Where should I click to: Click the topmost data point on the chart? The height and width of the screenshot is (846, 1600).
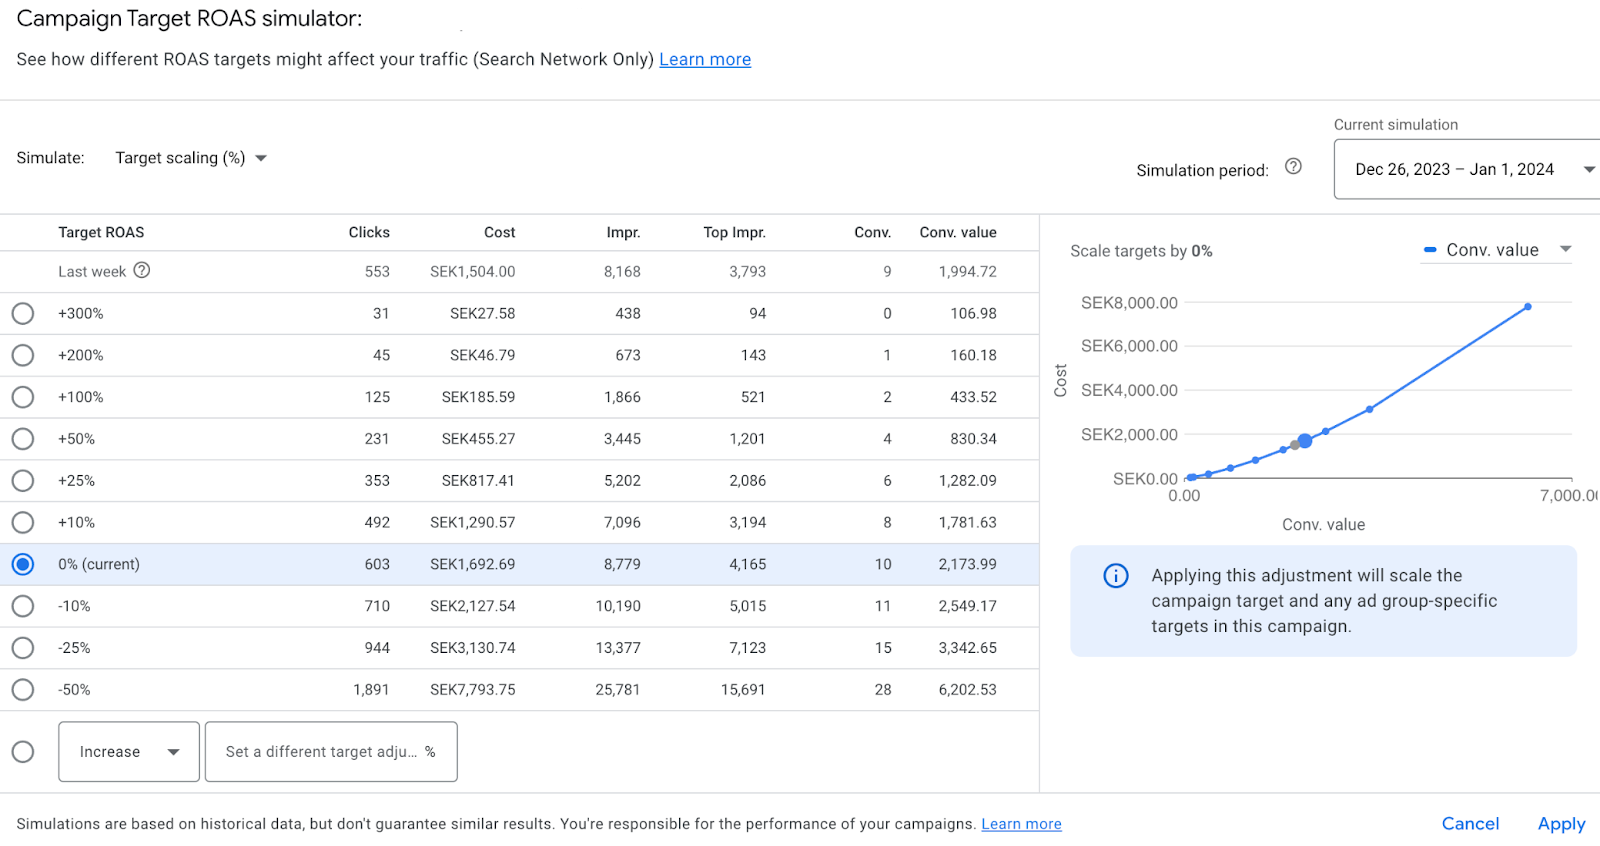tap(1528, 307)
